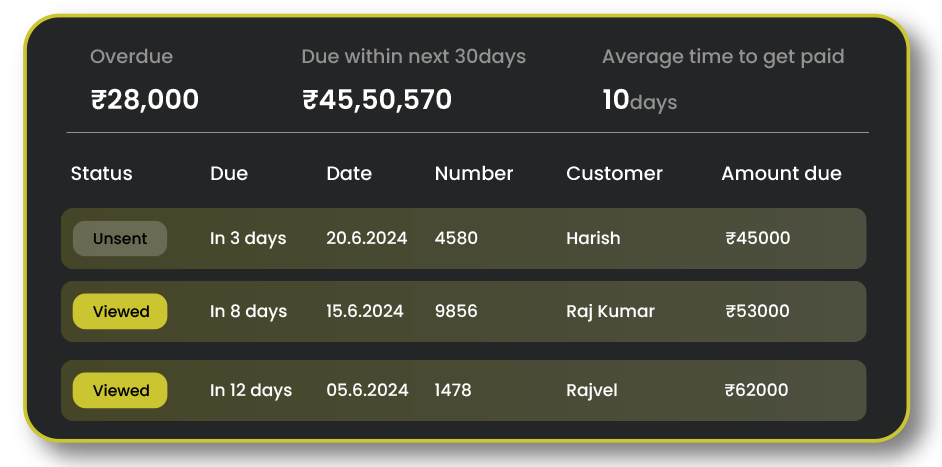Sort by the Number column header
942x467 pixels.
[474, 174]
